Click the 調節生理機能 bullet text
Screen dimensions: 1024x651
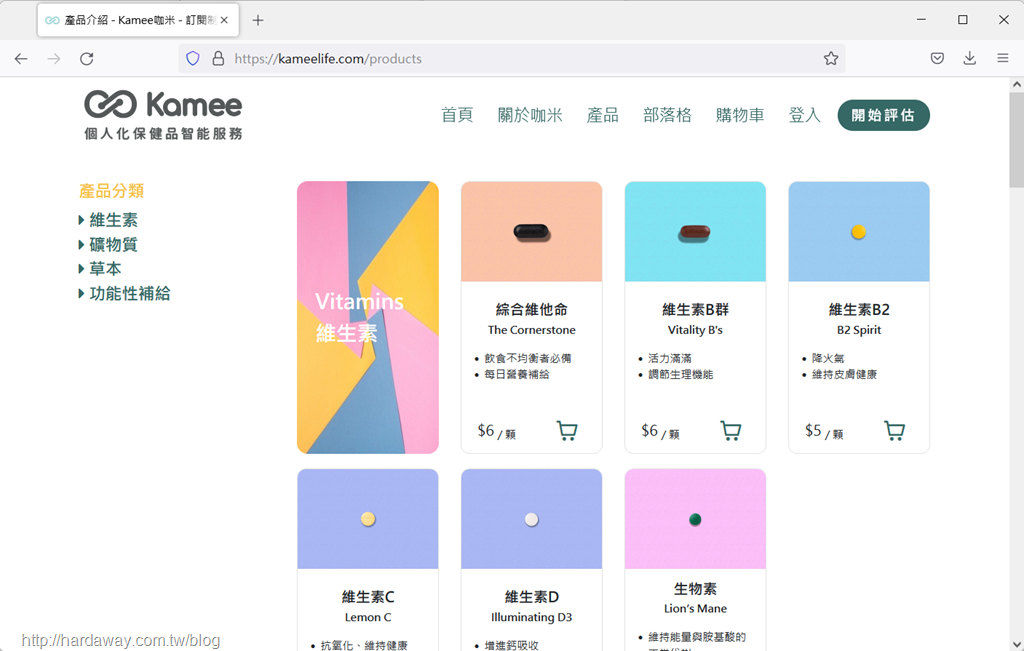(x=680, y=375)
